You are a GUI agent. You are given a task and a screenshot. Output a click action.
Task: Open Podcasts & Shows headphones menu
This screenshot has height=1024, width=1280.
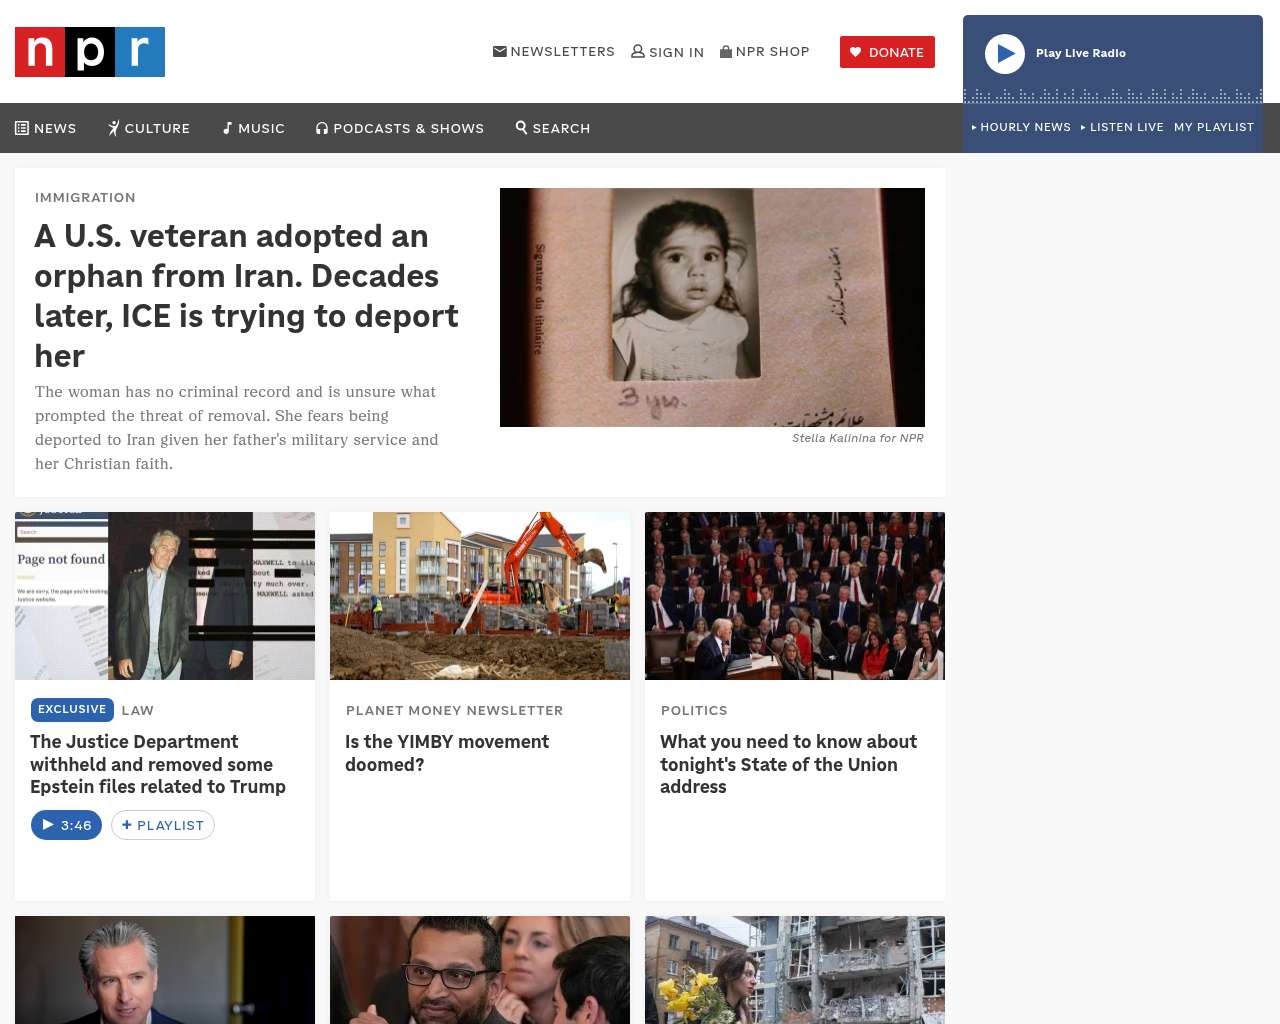click(x=400, y=128)
